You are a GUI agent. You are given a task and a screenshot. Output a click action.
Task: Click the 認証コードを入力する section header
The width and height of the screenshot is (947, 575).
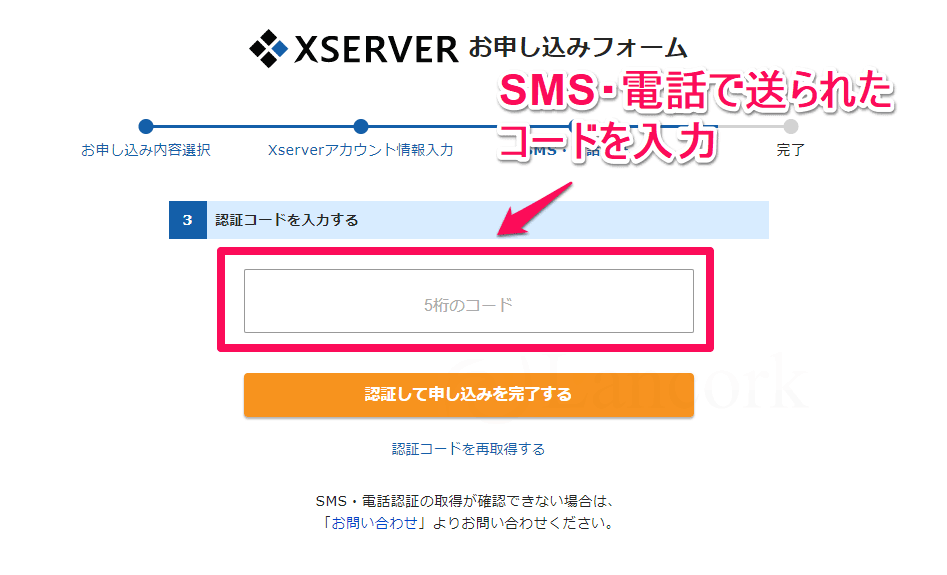coord(469,220)
